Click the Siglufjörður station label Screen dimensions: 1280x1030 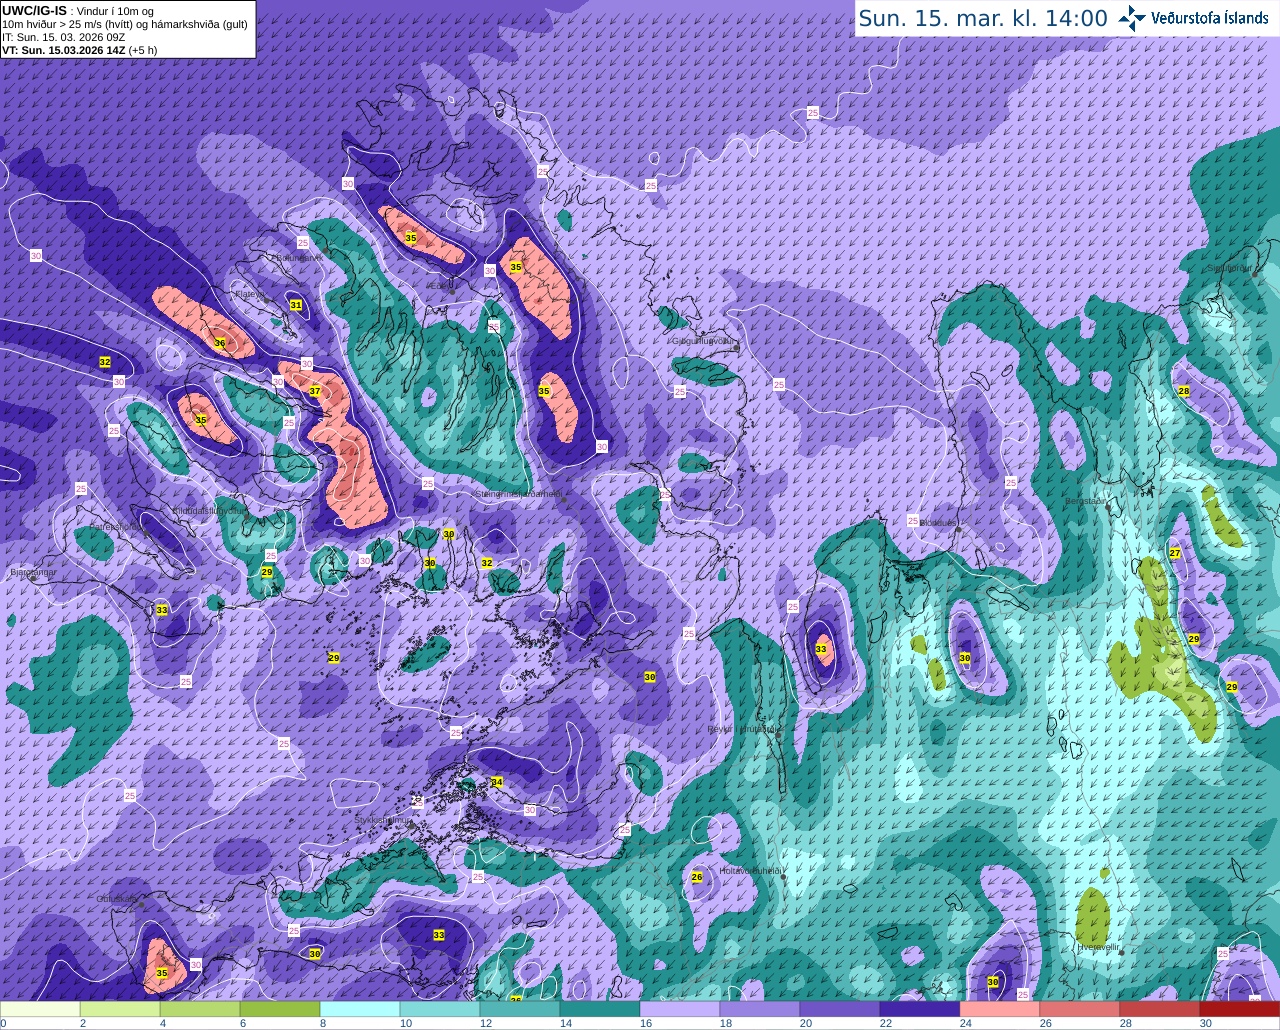[x=1230, y=268]
